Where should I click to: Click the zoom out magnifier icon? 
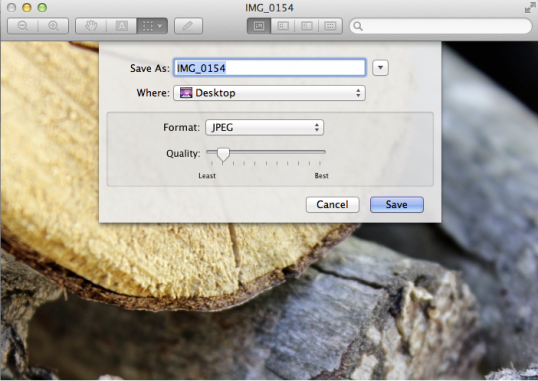23,26
